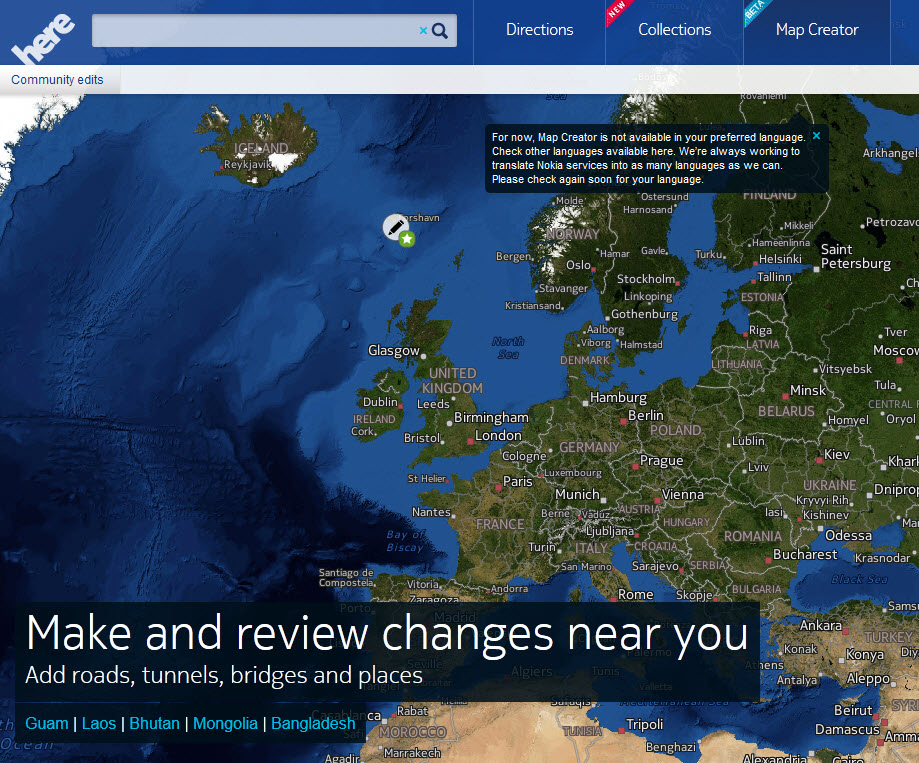Follow the Laos link
The width and height of the screenshot is (919, 763).
98,723
